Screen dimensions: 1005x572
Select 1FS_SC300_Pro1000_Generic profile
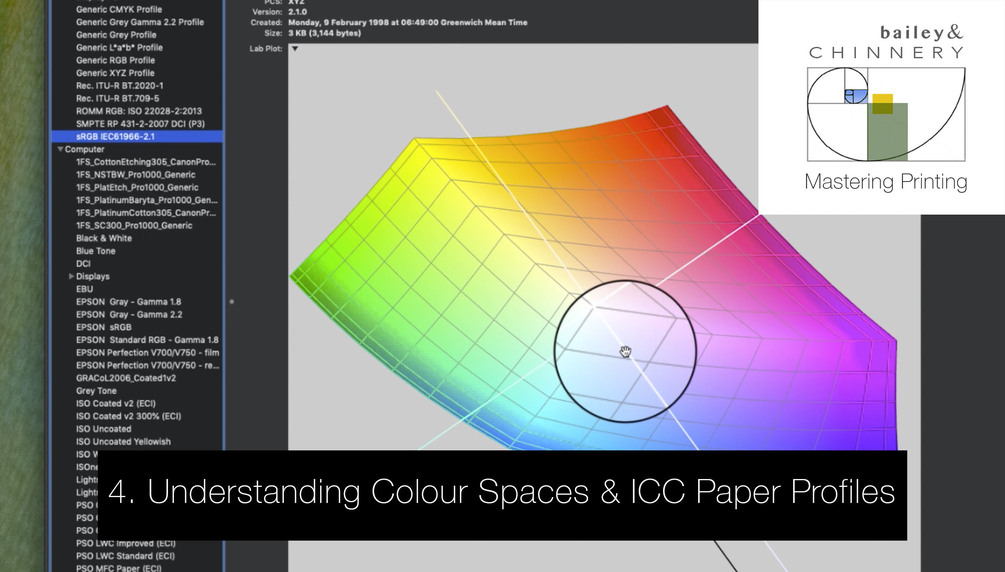(134, 226)
